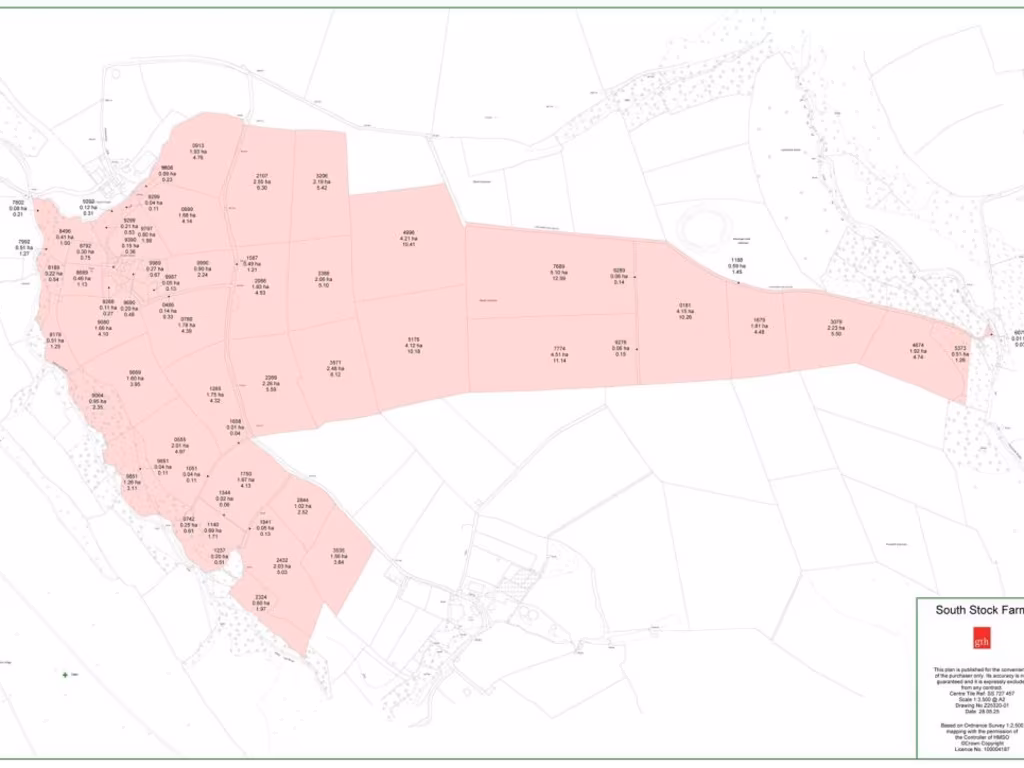Select parcel 3535 labeled 1.56 ha
Viewport: 1024px width, 768px height.
[x=338, y=556]
